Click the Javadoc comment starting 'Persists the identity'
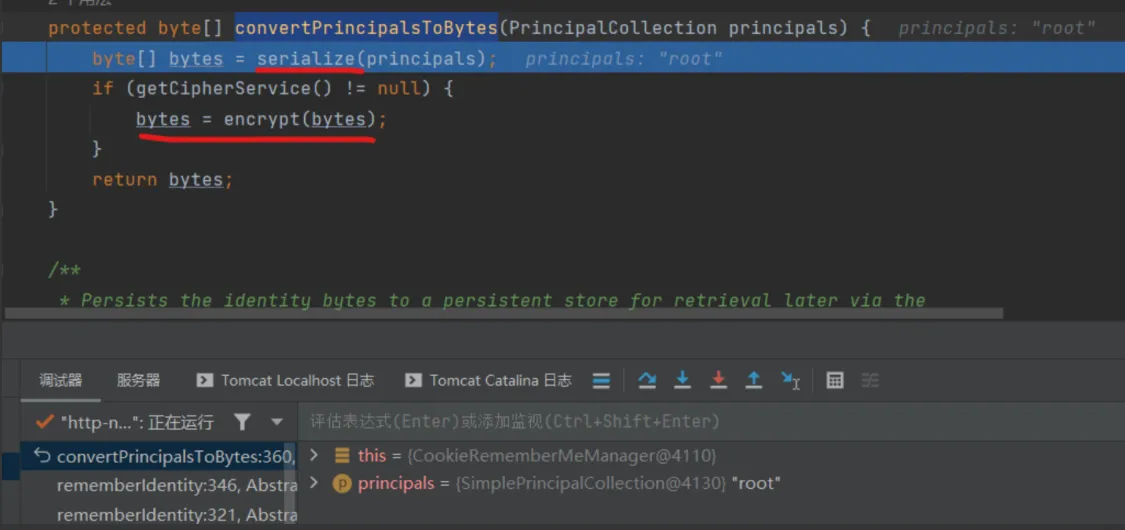The height and width of the screenshot is (530, 1125). (492, 300)
